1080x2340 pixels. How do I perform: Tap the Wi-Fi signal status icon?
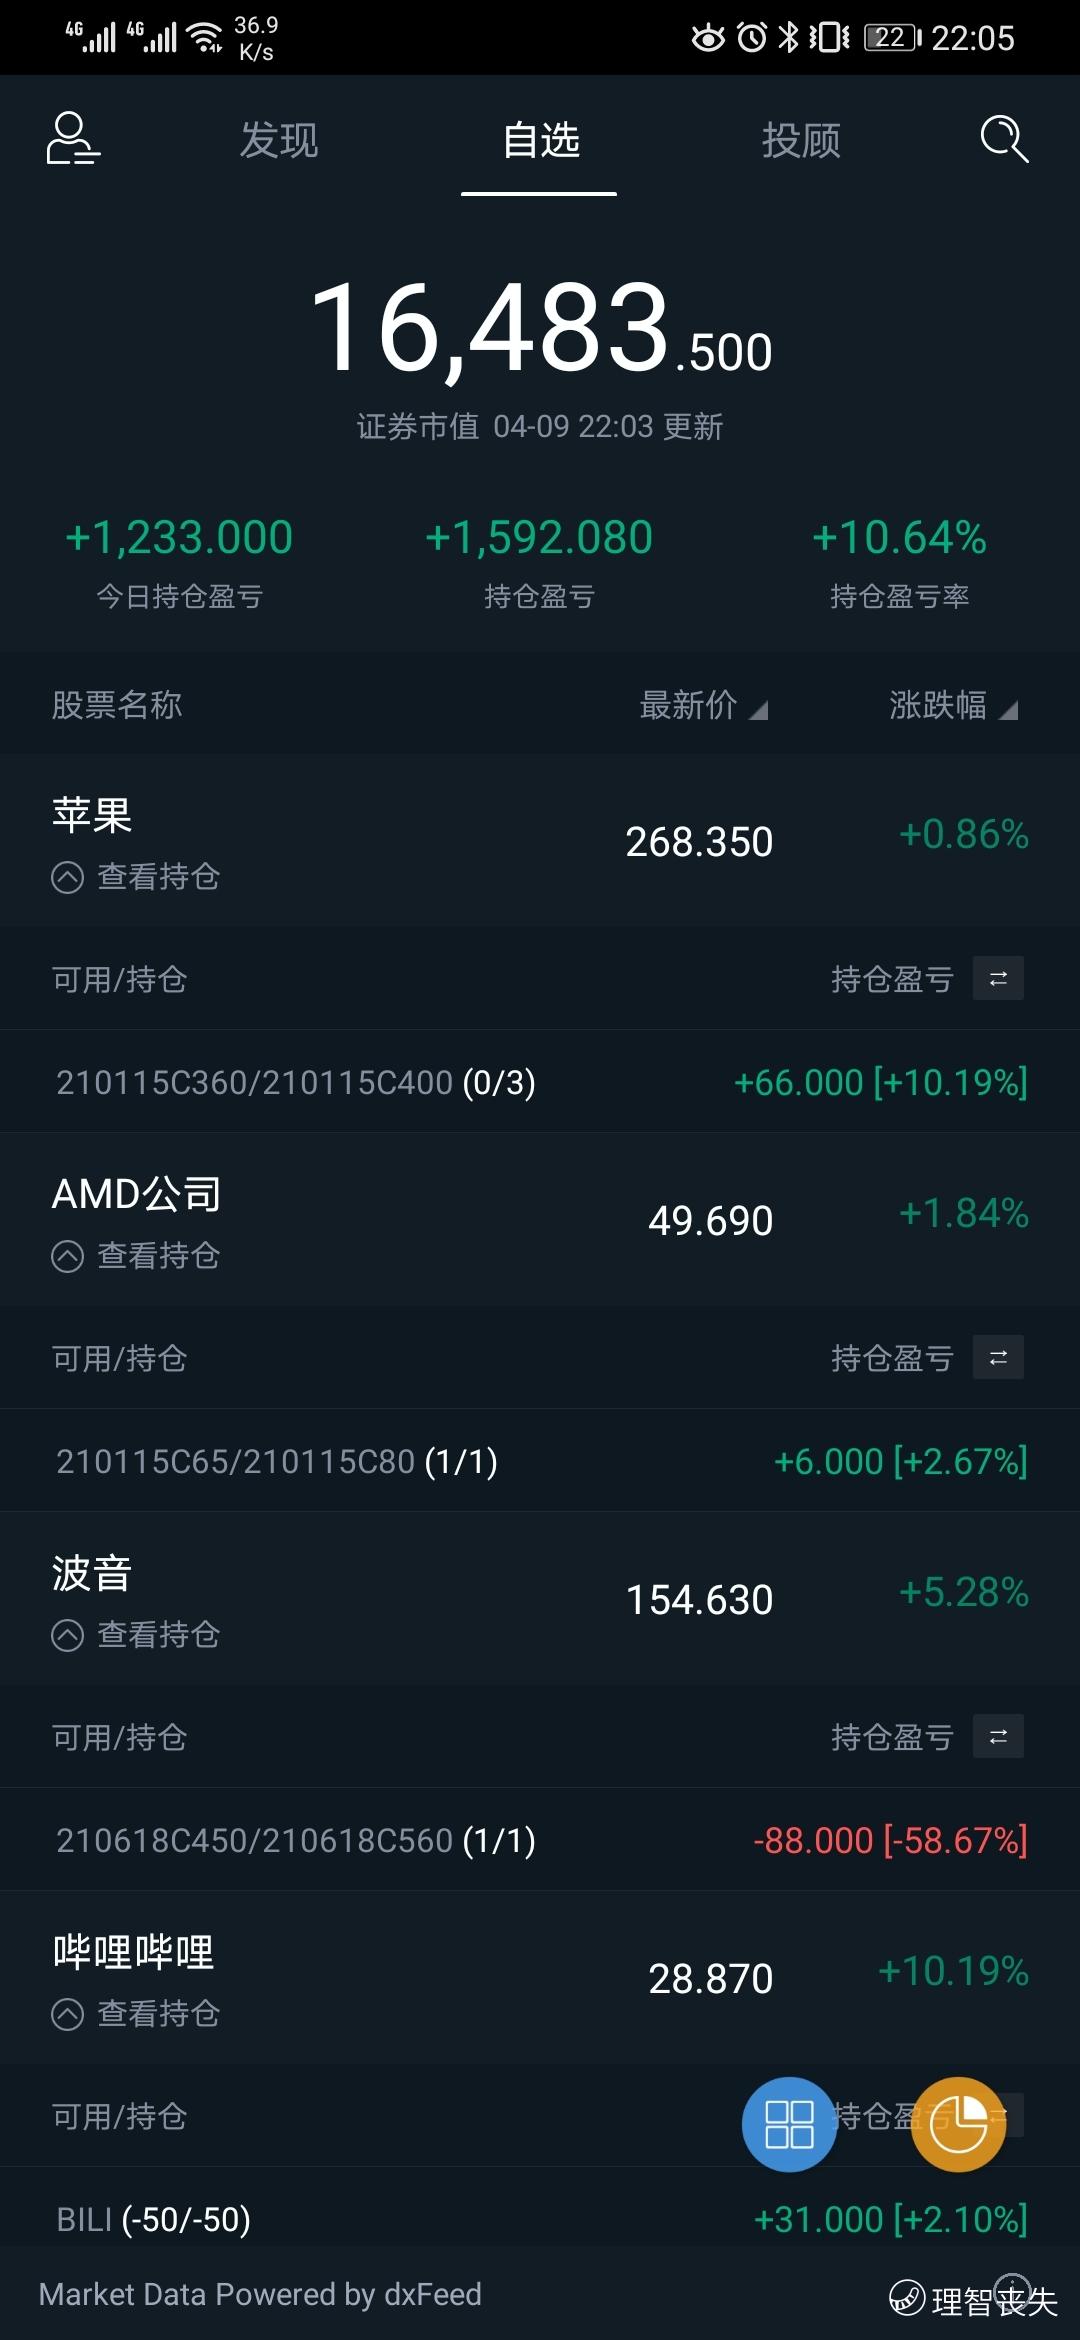coord(205,38)
